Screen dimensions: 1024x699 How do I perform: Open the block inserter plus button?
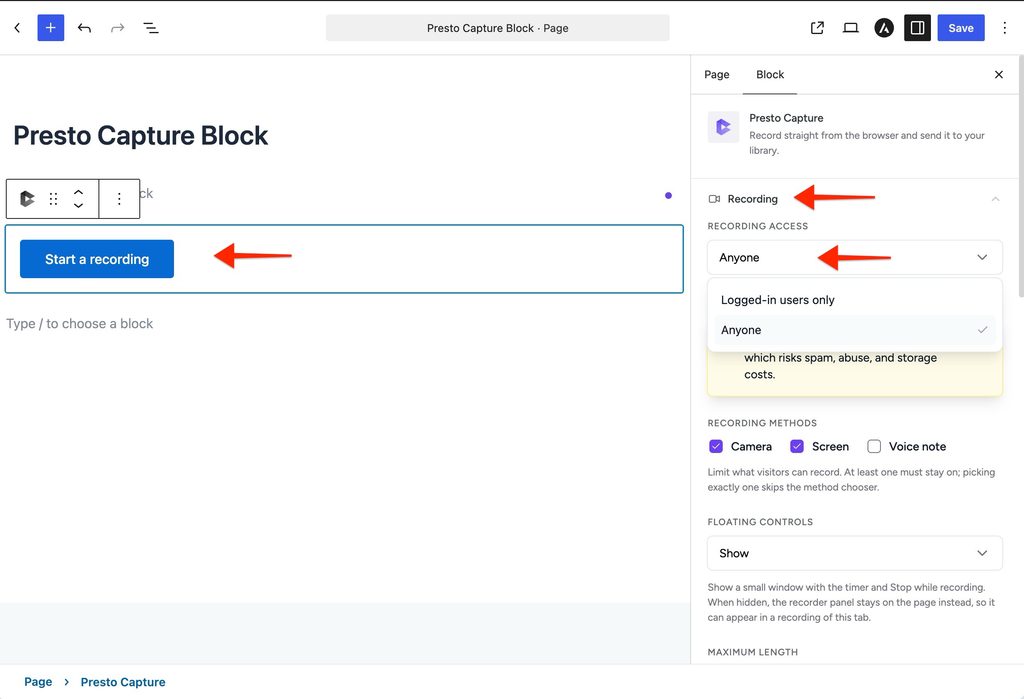coord(51,27)
